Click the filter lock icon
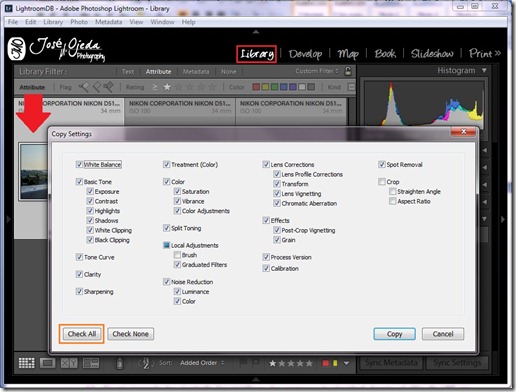Viewport: 516px width, 392px height. click(348, 71)
